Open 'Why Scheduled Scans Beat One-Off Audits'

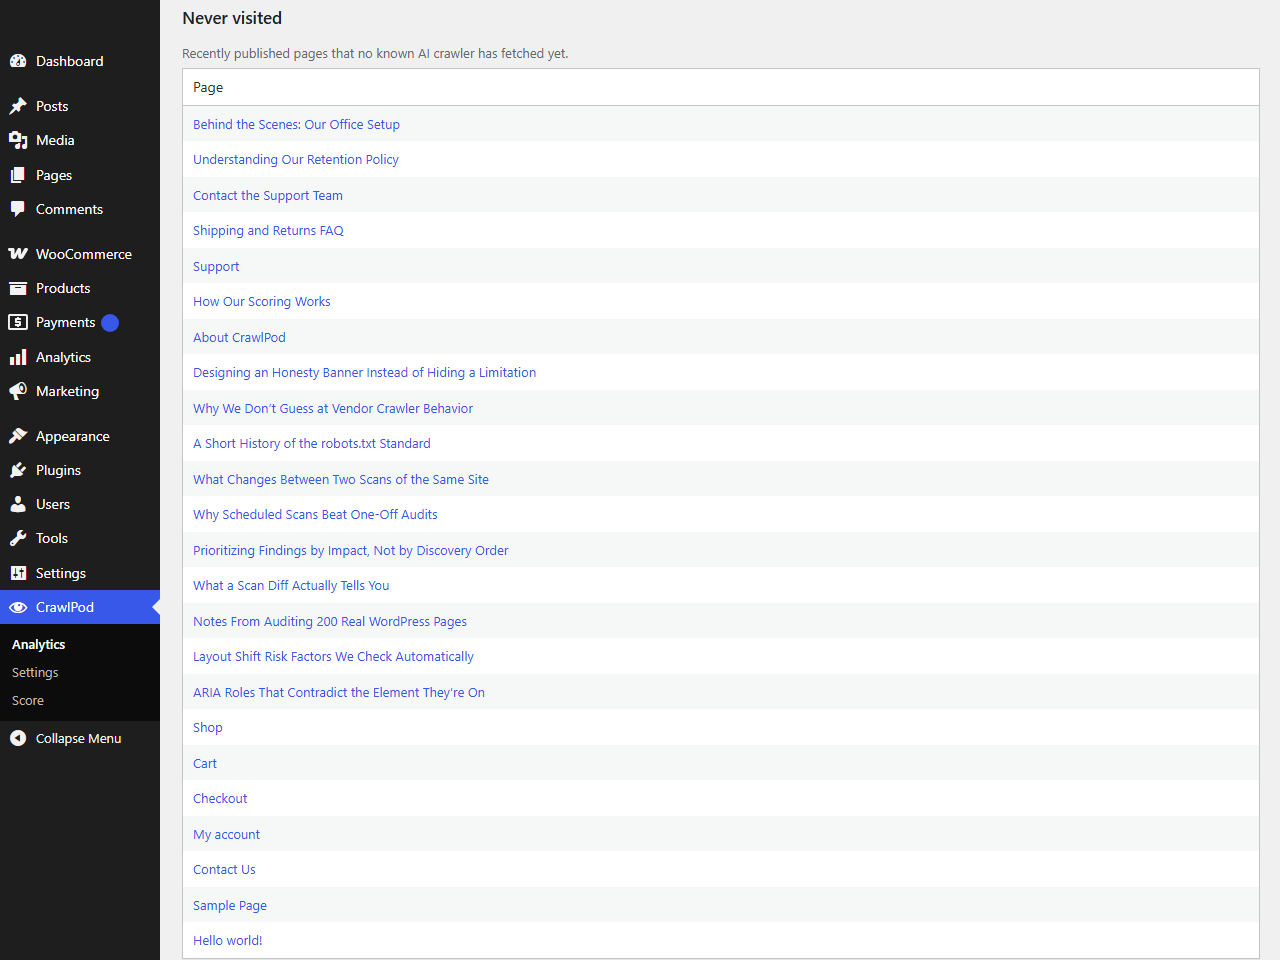point(315,514)
